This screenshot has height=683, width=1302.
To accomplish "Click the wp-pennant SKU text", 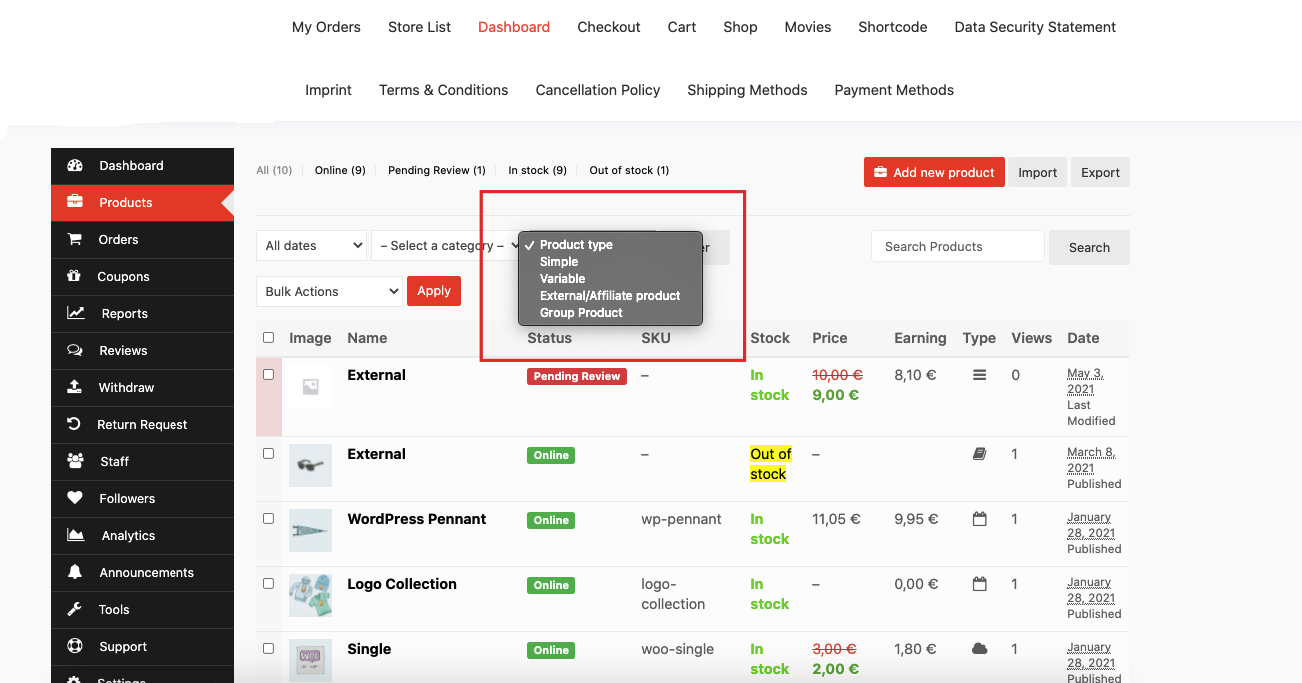I will pyautogui.click(x=681, y=519).
